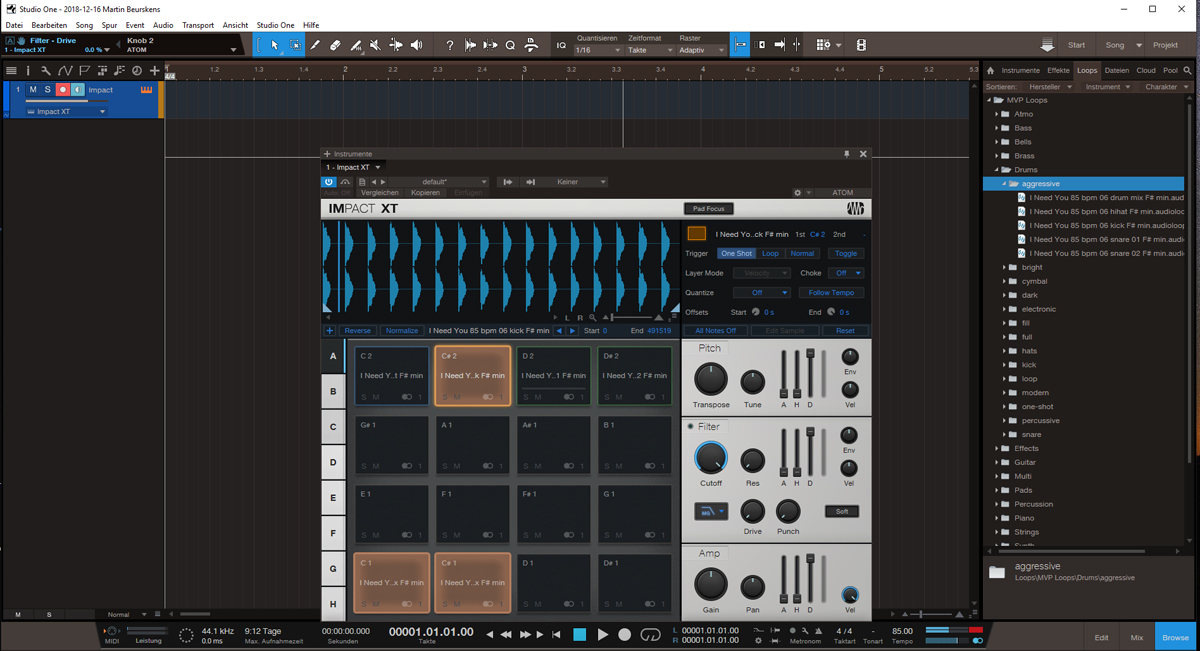Click the Normalize button
The height and width of the screenshot is (651, 1200).
coord(401,331)
